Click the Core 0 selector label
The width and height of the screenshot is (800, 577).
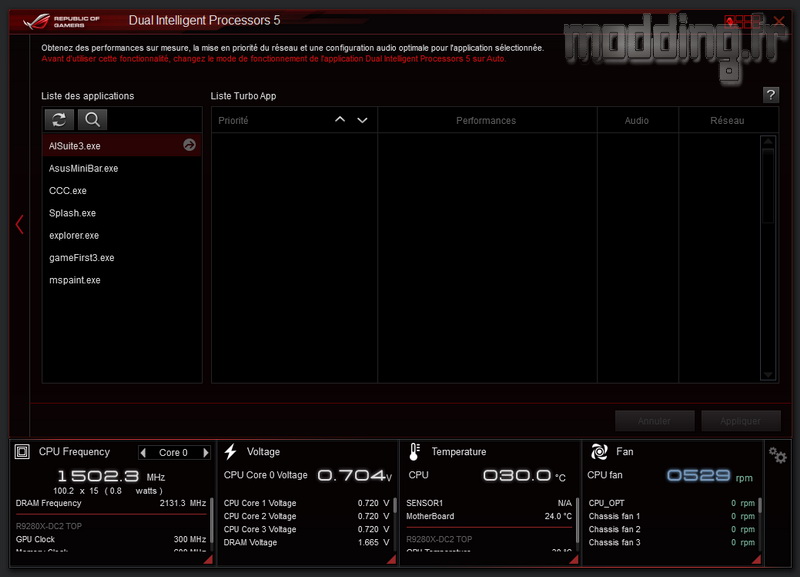click(173, 453)
